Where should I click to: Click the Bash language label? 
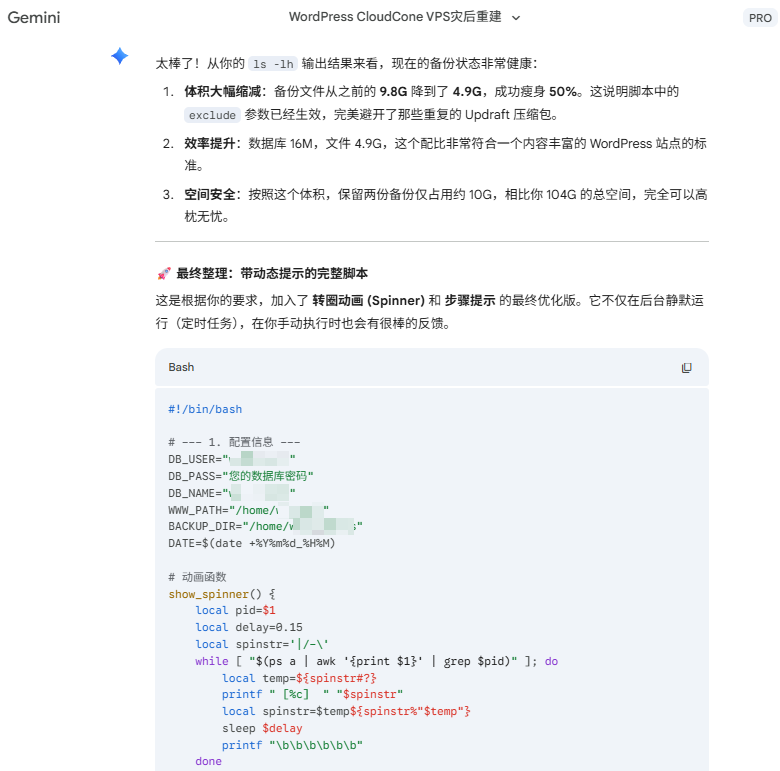(181, 367)
